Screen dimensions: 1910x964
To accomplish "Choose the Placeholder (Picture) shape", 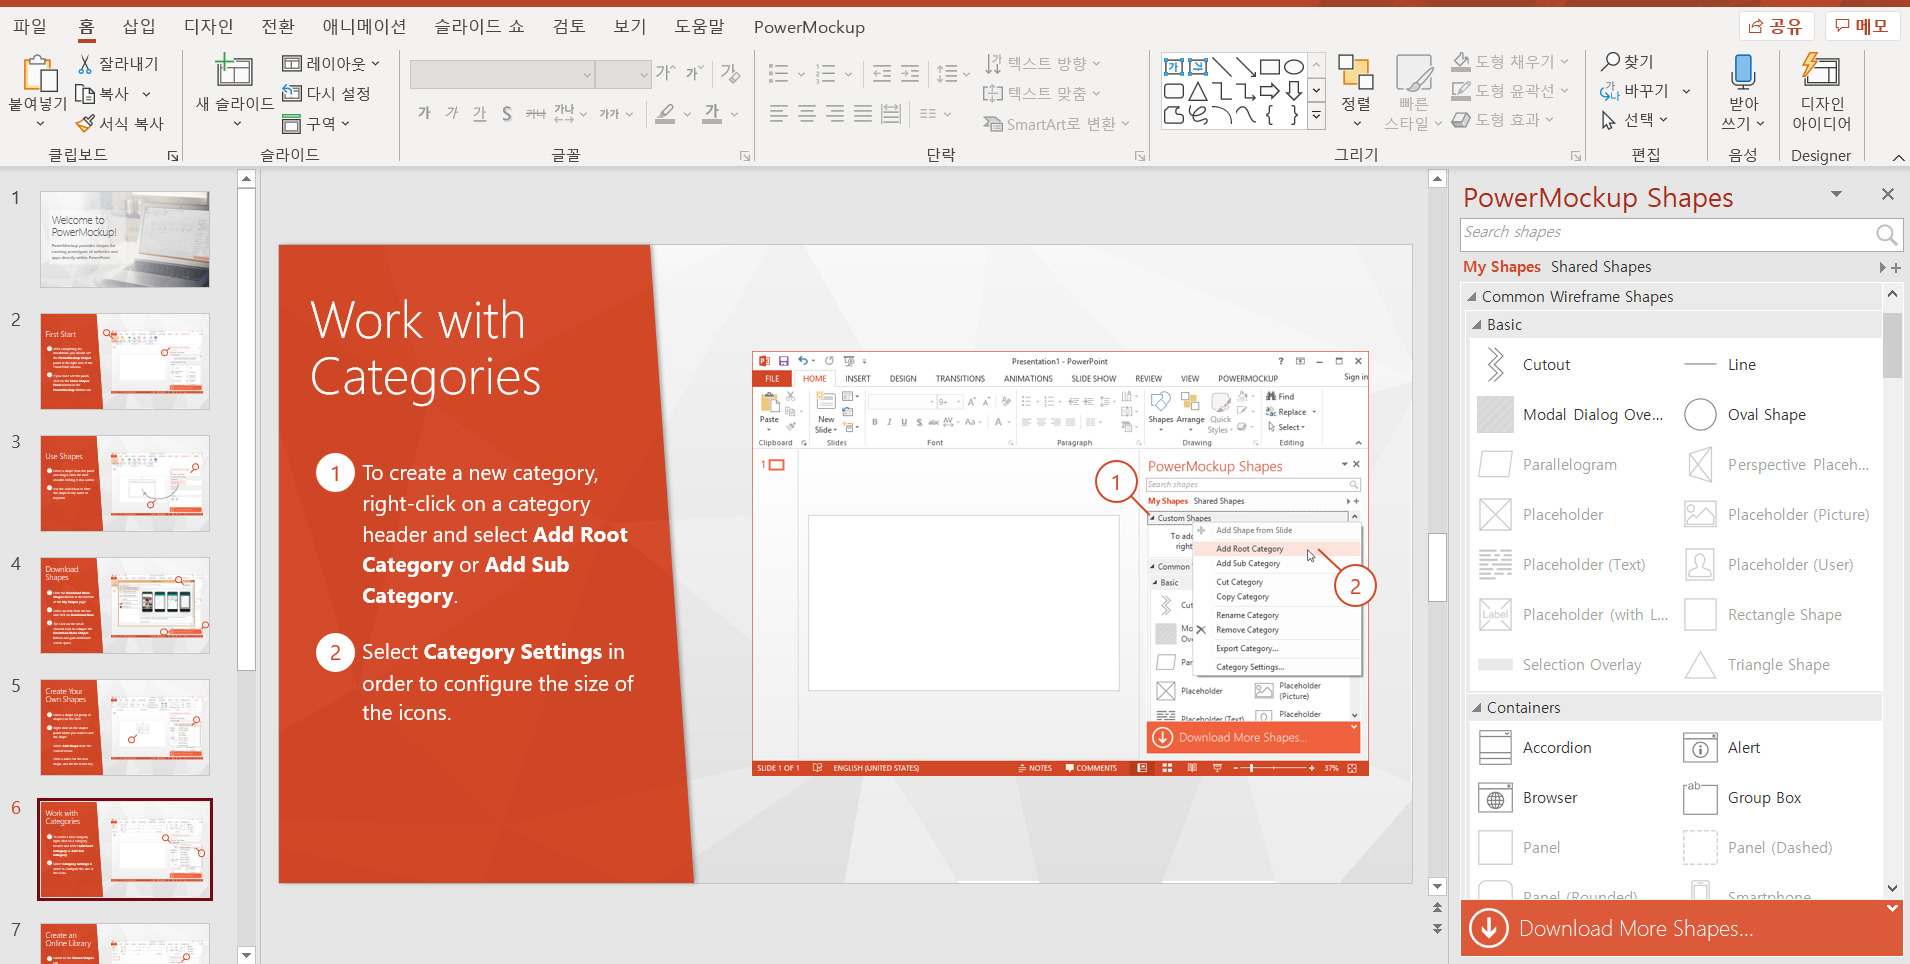I will click(1776, 515).
